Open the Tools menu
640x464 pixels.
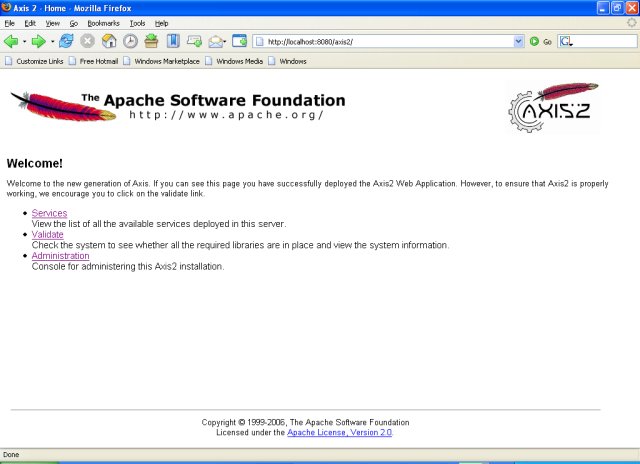(137, 23)
